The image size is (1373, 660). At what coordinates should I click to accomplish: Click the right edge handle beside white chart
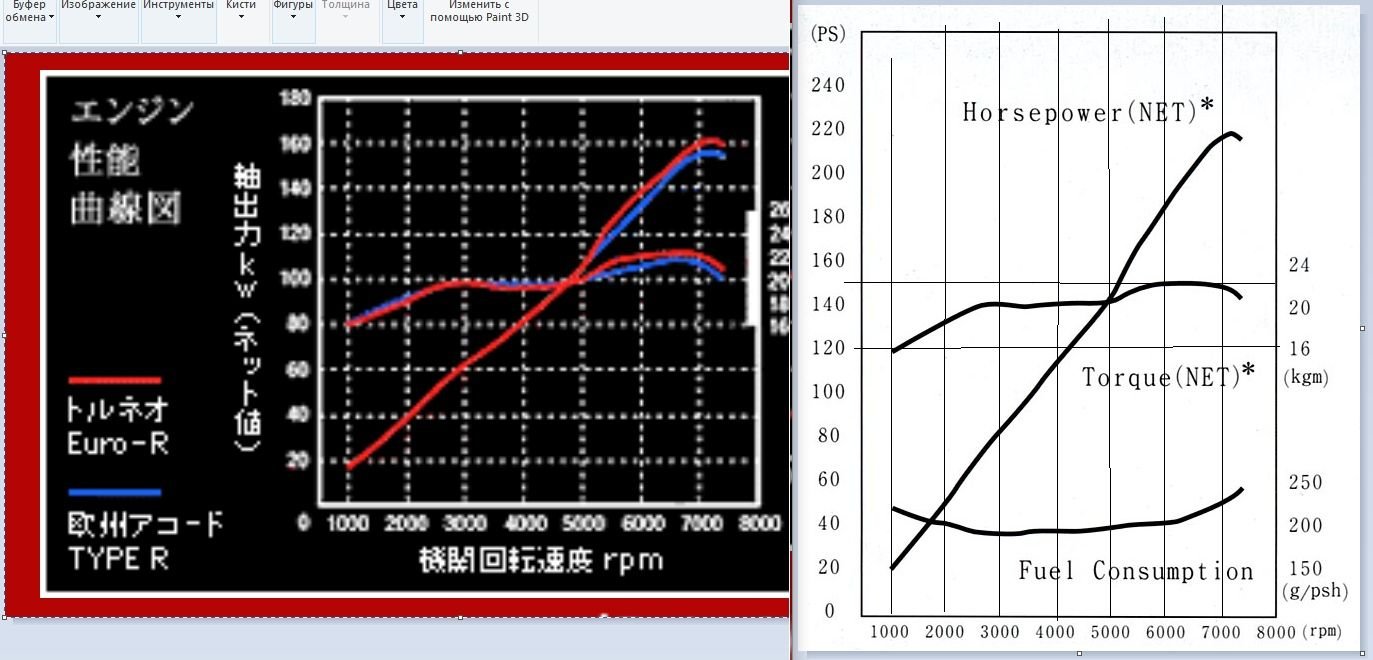[x=1362, y=327]
